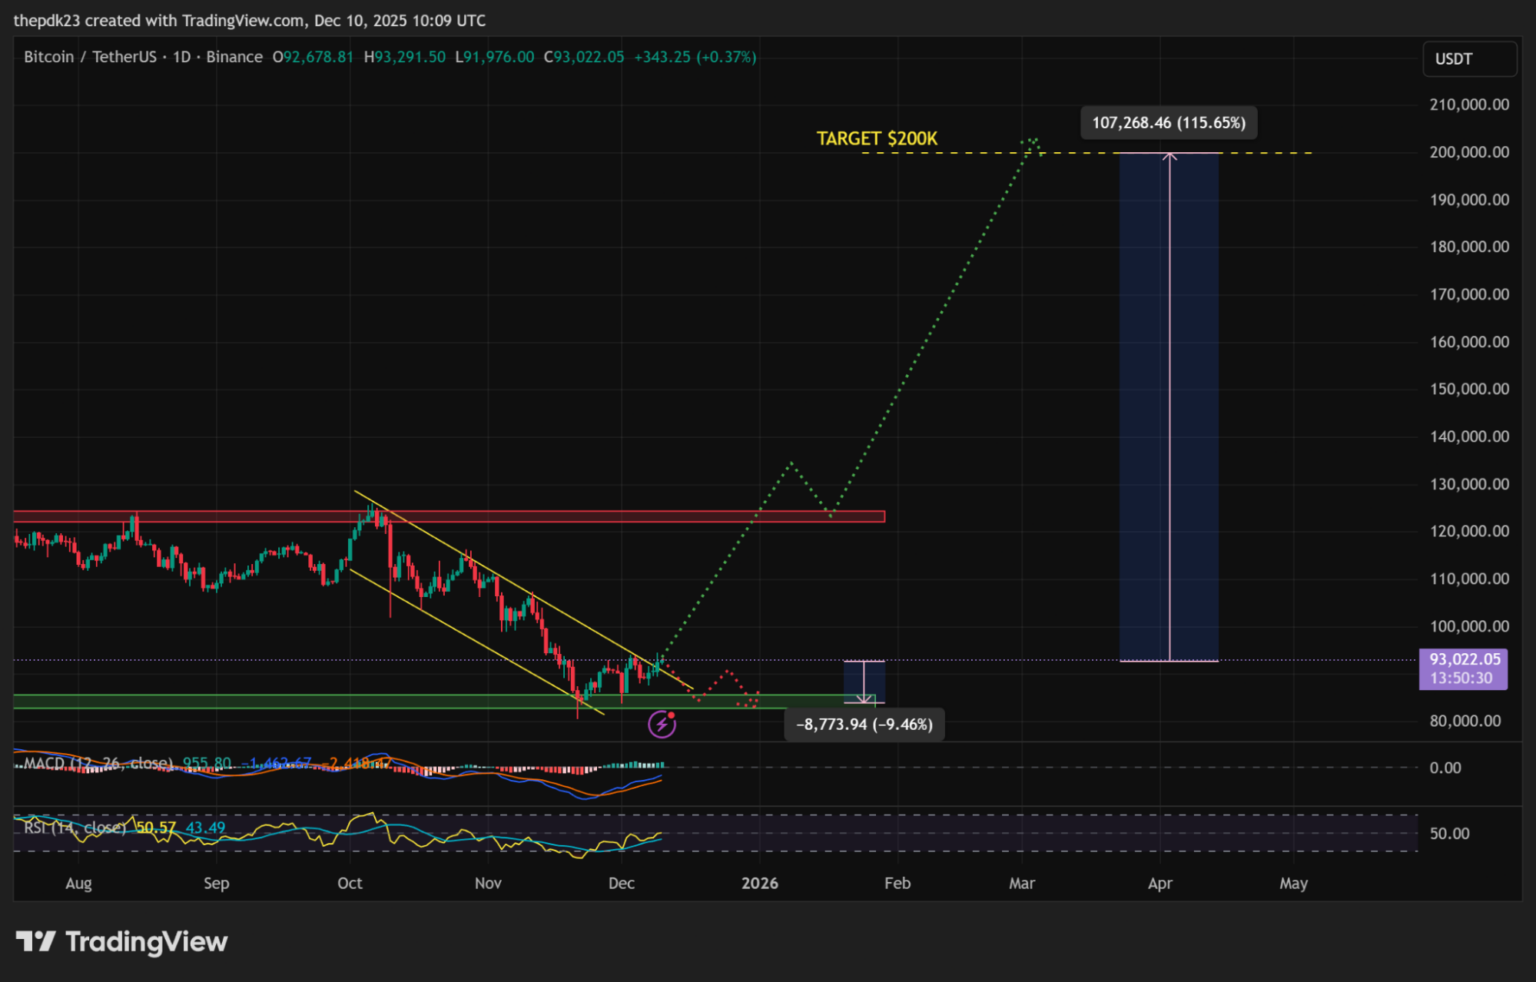Click the thepdk23 TradingView.com attribution text

pos(249,20)
